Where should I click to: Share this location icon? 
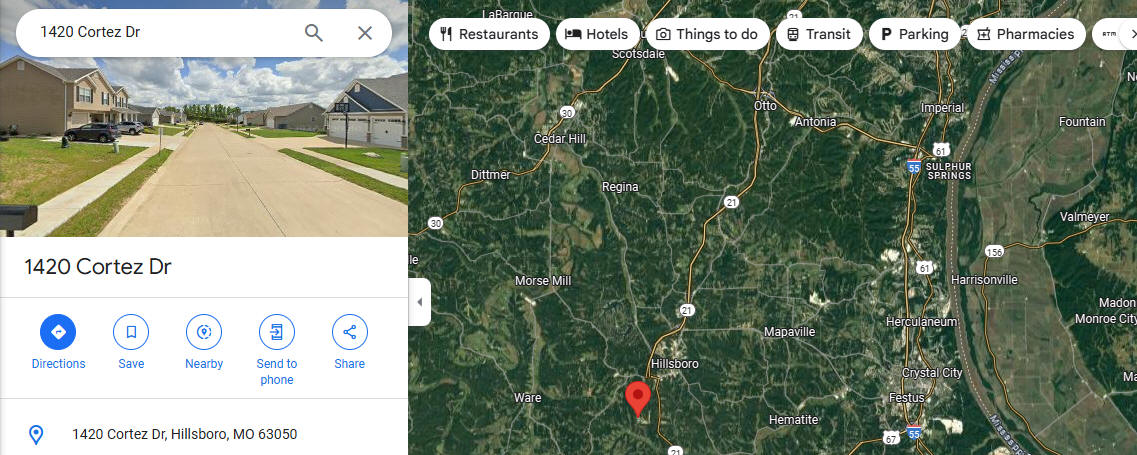point(350,332)
